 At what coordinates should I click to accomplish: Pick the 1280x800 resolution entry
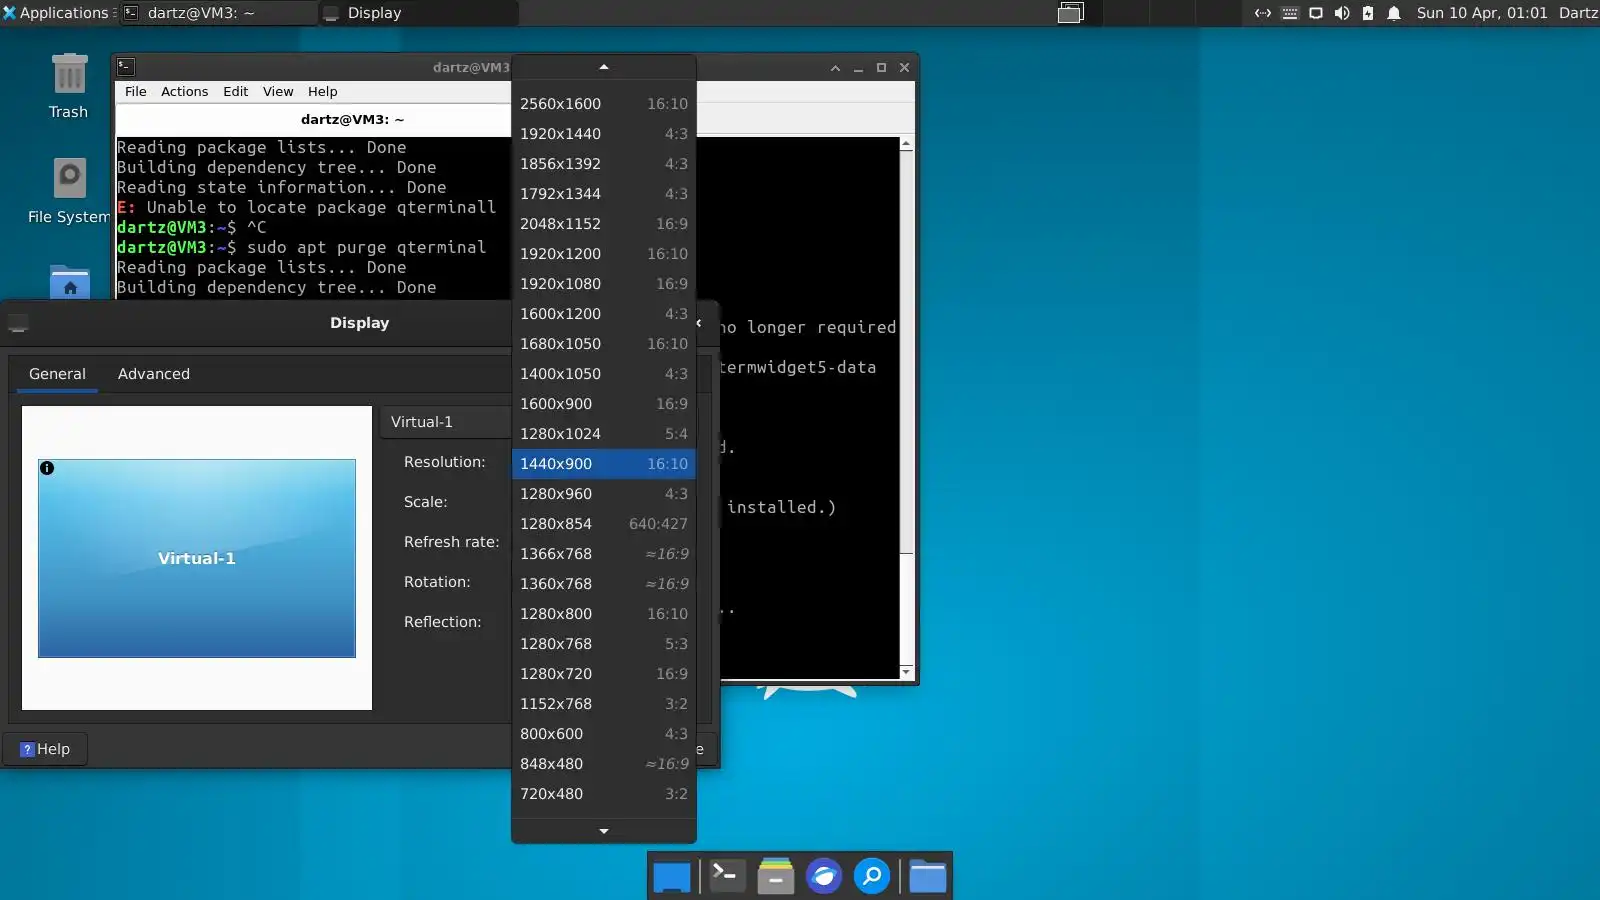[x=603, y=614]
